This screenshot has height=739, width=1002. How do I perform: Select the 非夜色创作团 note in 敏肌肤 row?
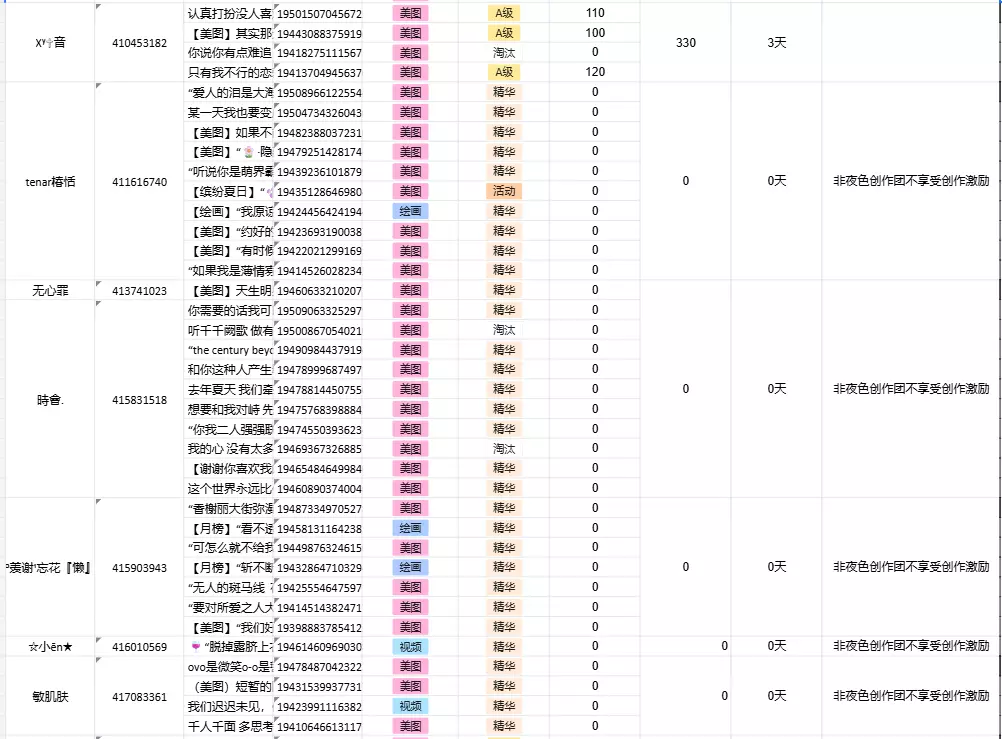click(x=911, y=696)
